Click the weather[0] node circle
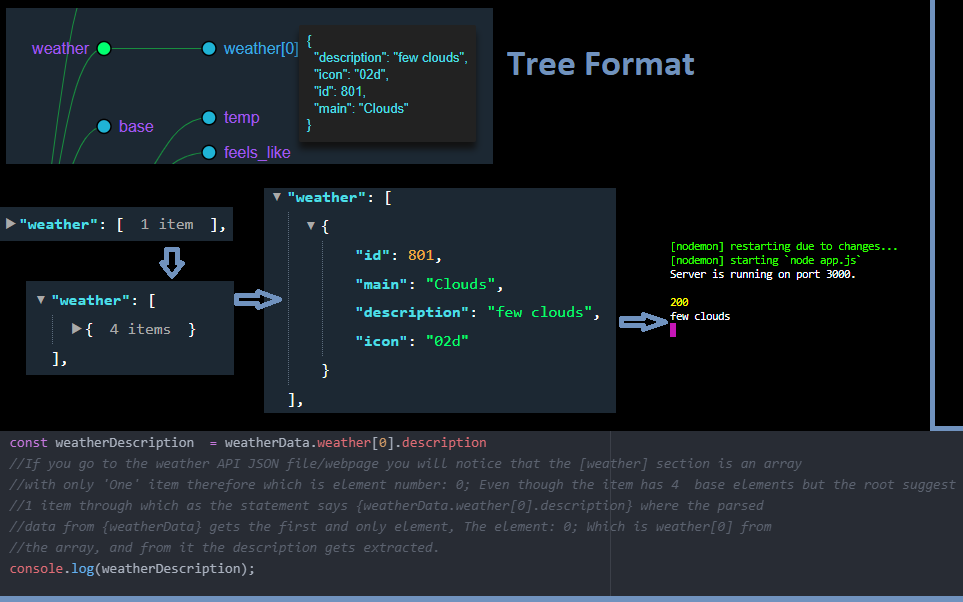This screenshot has width=963, height=602. coord(208,48)
